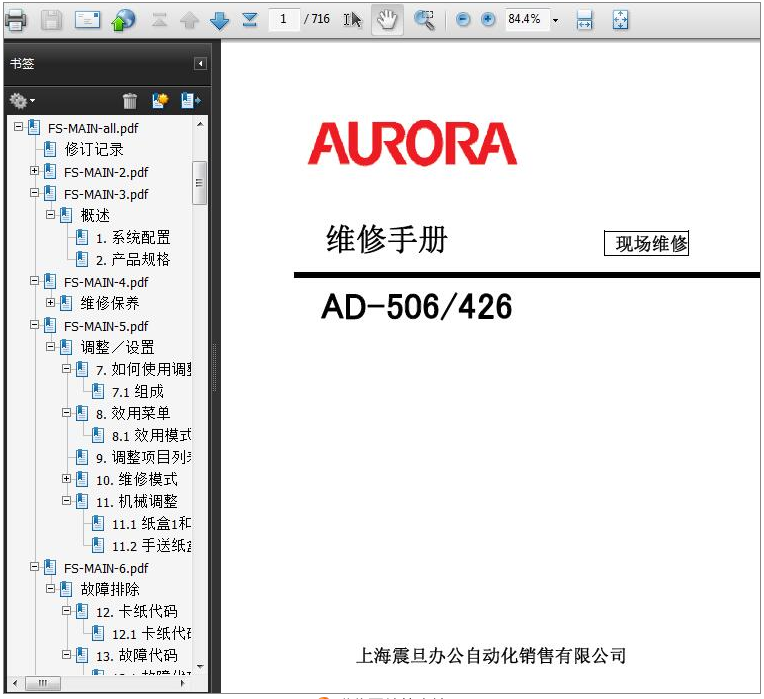764x699 pixels.
Task: Click horizontal scrollbar right arrow
Action: point(183,683)
